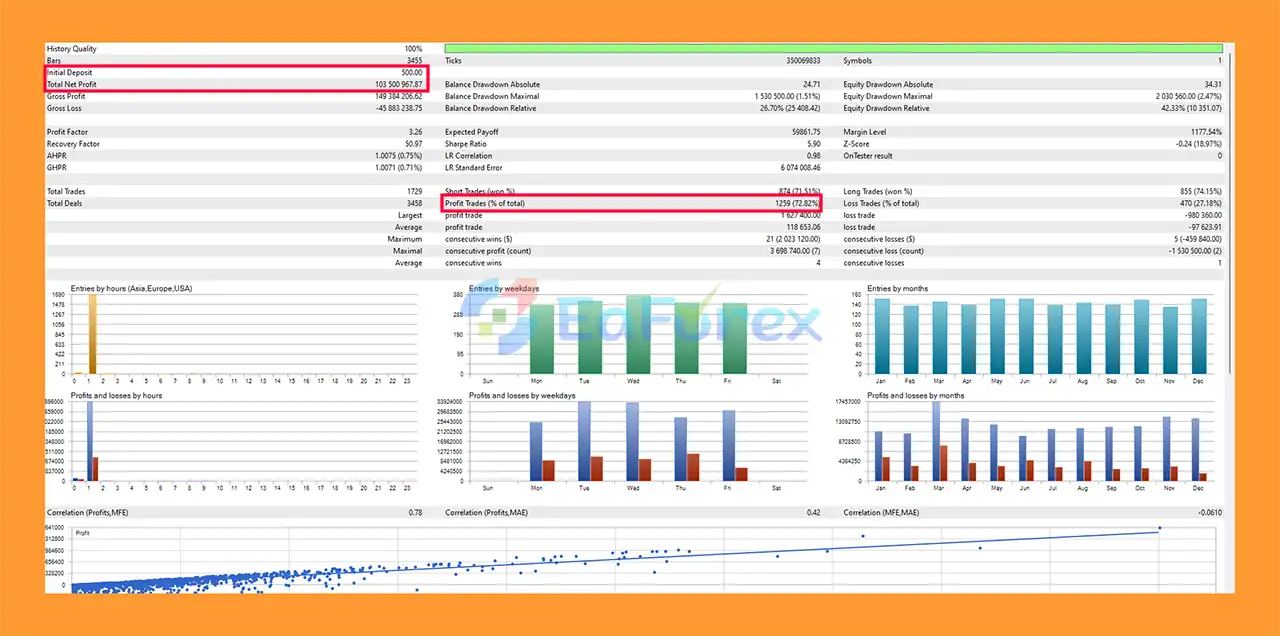Click the January bar in Entries by months

click(882, 337)
